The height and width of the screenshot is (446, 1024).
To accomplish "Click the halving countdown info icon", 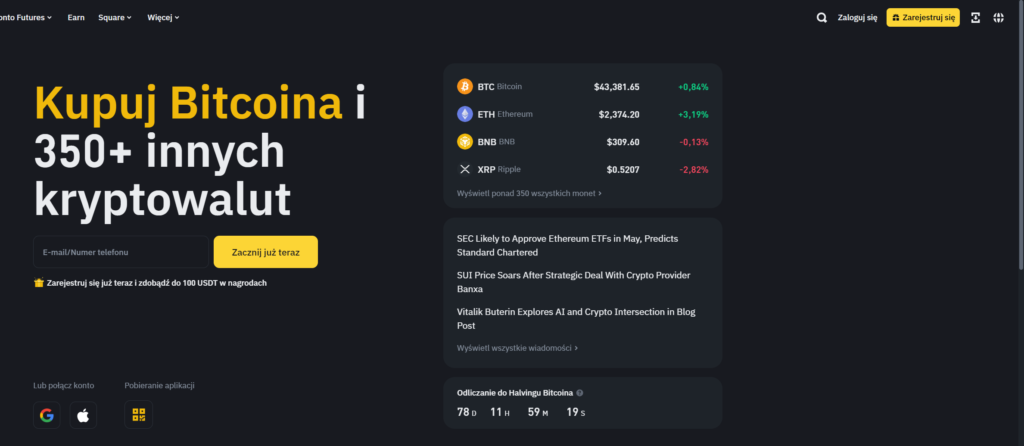I will point(580,393).
